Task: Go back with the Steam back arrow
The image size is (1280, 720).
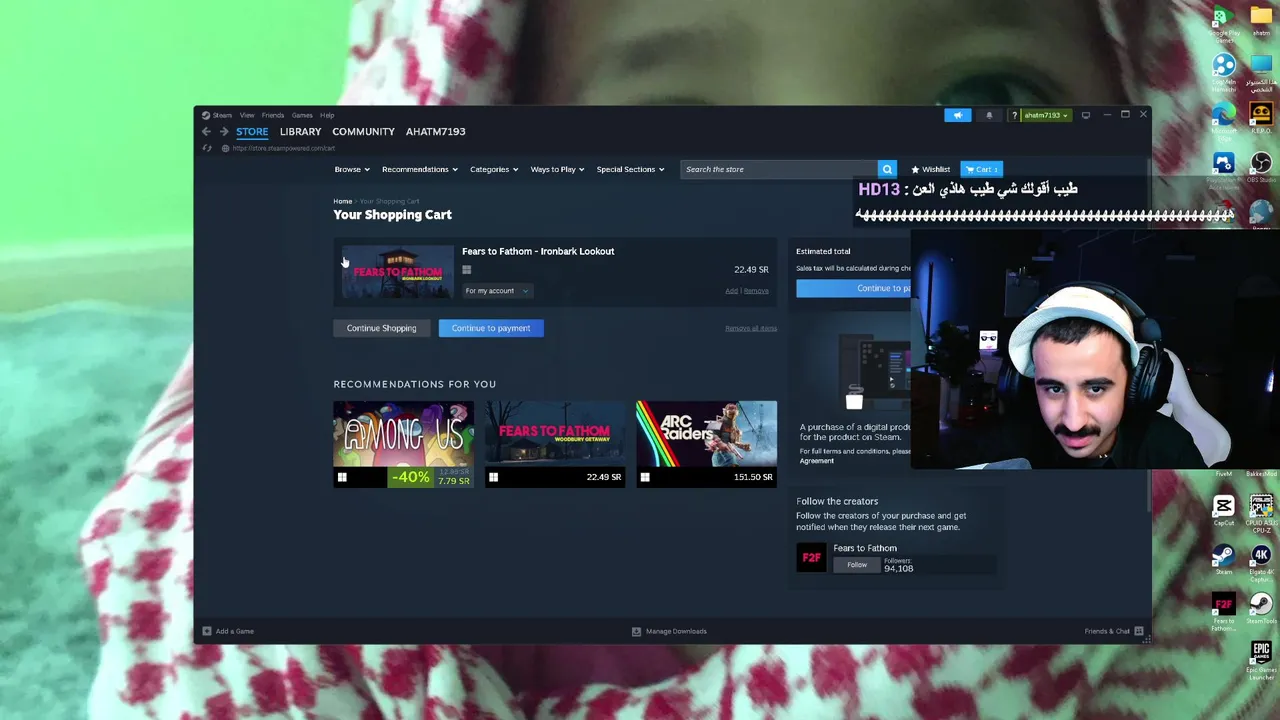Action: pyautogui.click(x=206, y=131)
